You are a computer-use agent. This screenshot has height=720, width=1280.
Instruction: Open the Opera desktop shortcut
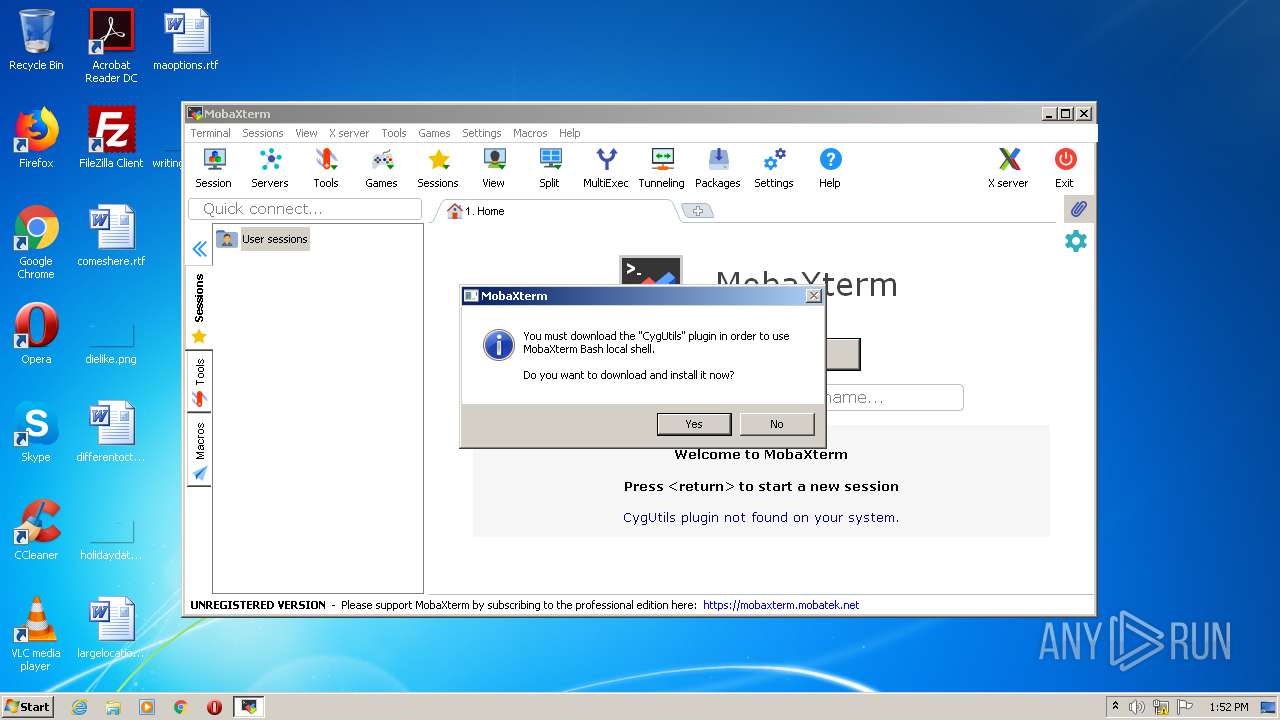(x=36, y=334)
